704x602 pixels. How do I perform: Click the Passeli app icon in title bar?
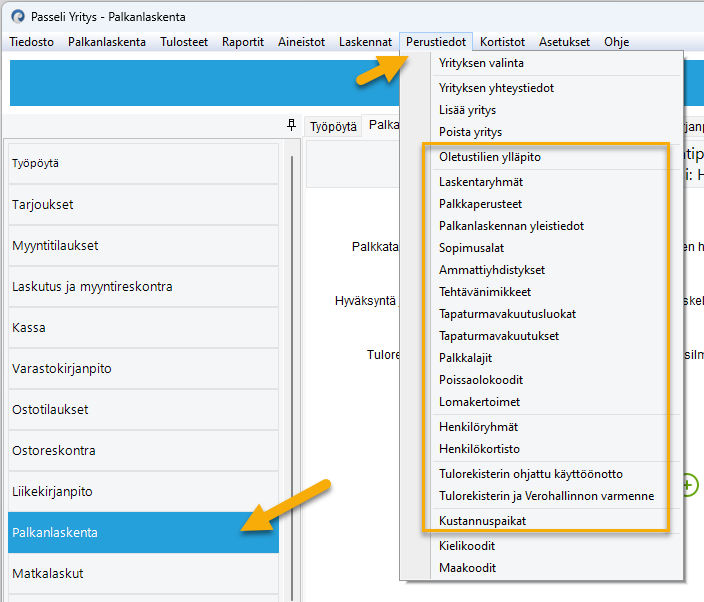(x=17, y=17)
